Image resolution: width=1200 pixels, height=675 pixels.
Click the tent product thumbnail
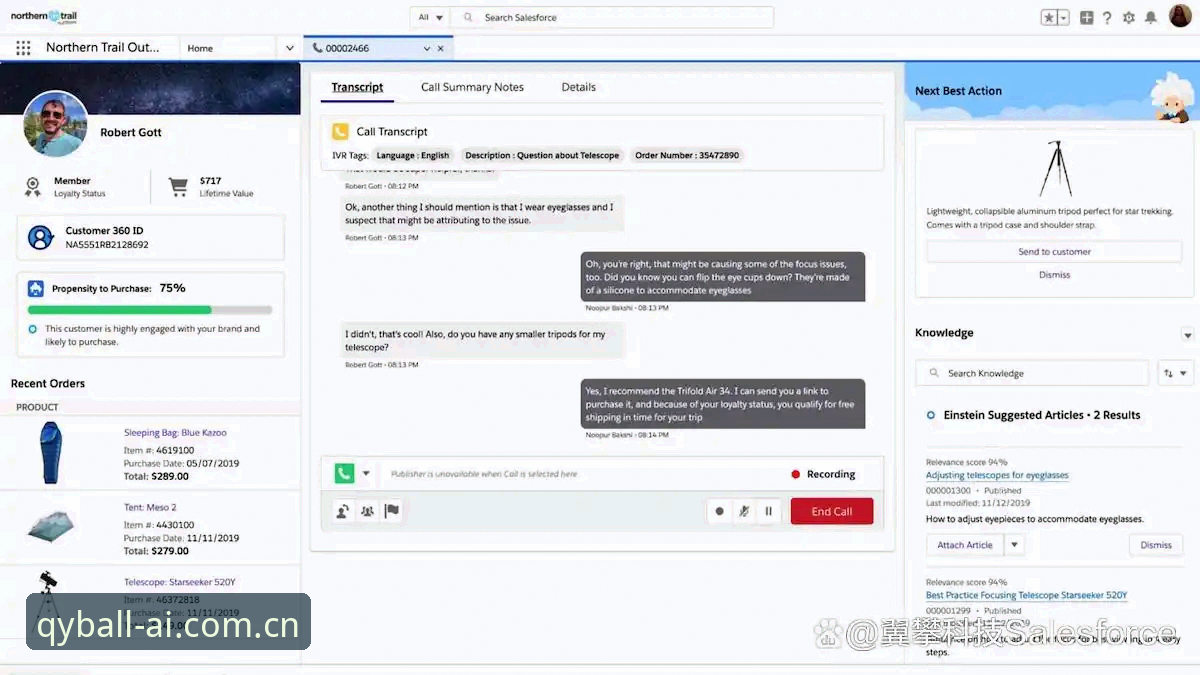tap(50, 527)
